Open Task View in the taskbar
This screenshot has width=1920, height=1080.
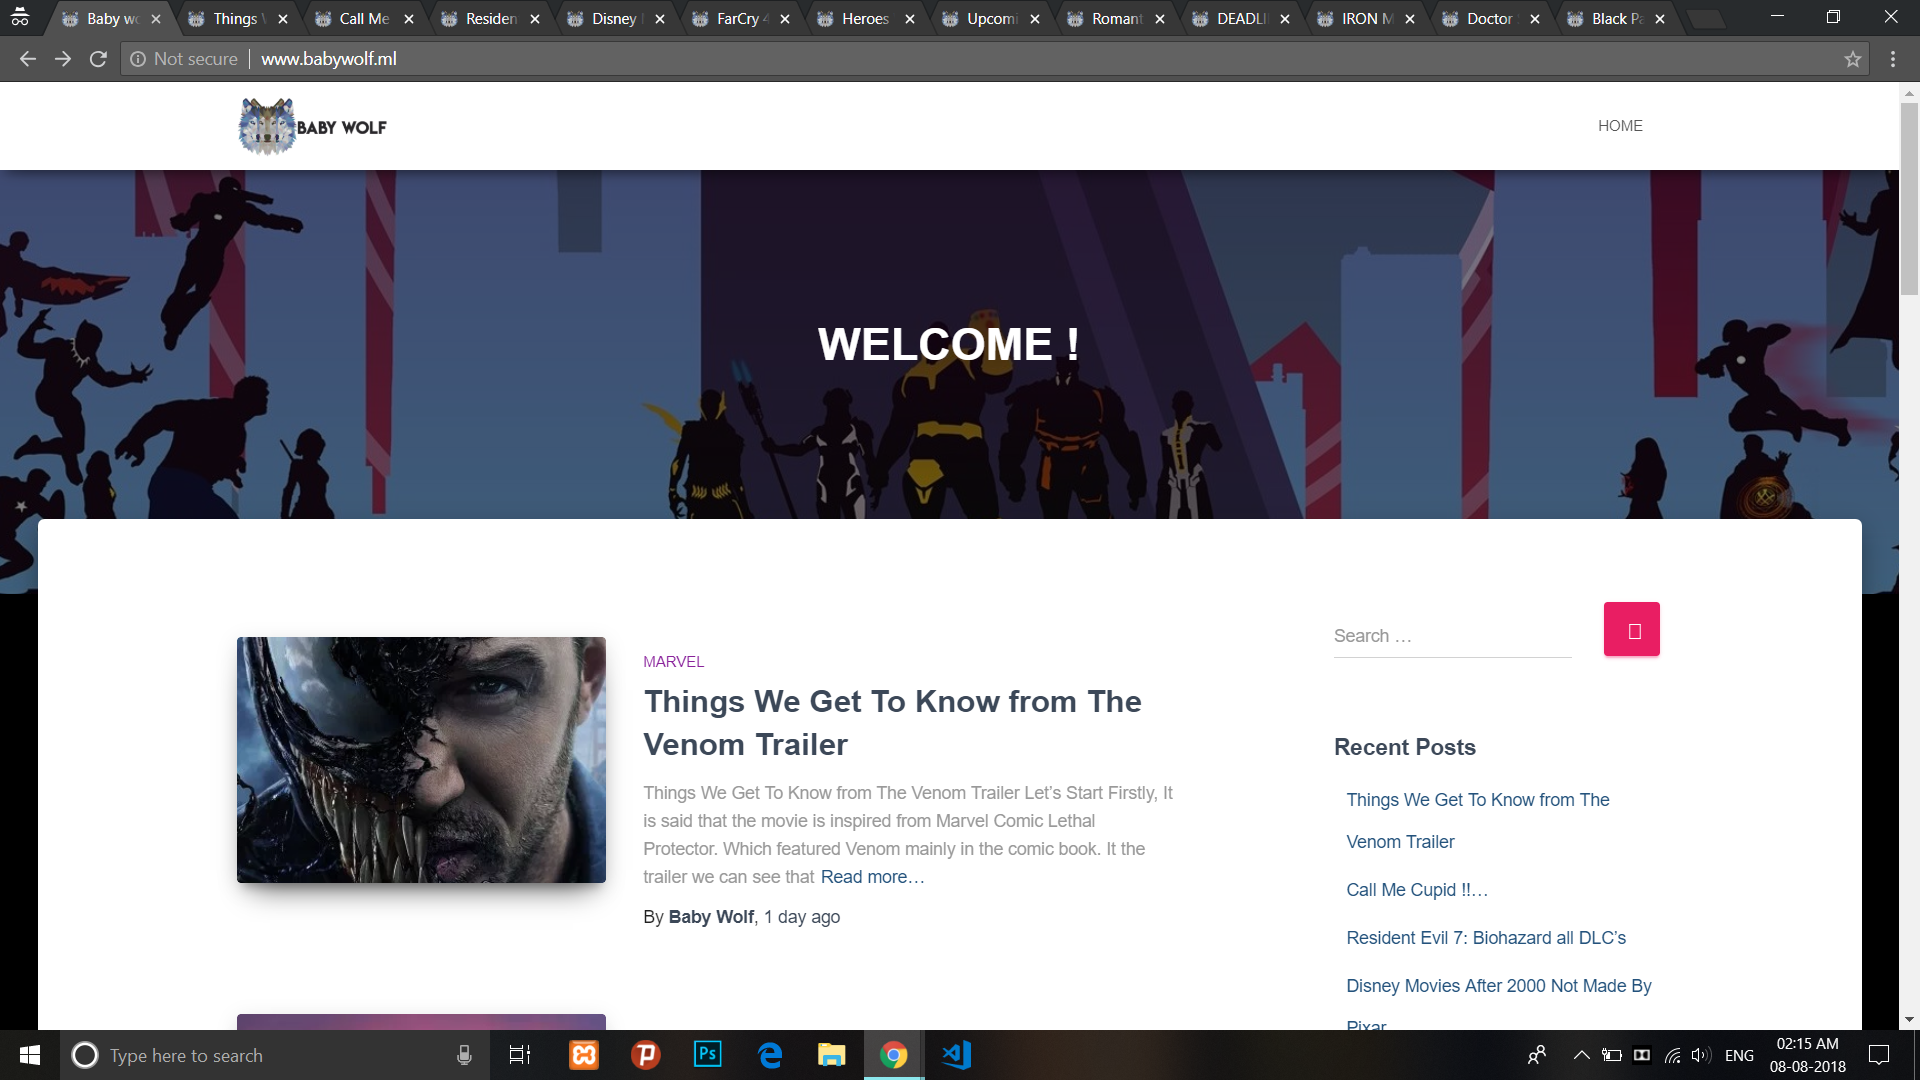520,1055
